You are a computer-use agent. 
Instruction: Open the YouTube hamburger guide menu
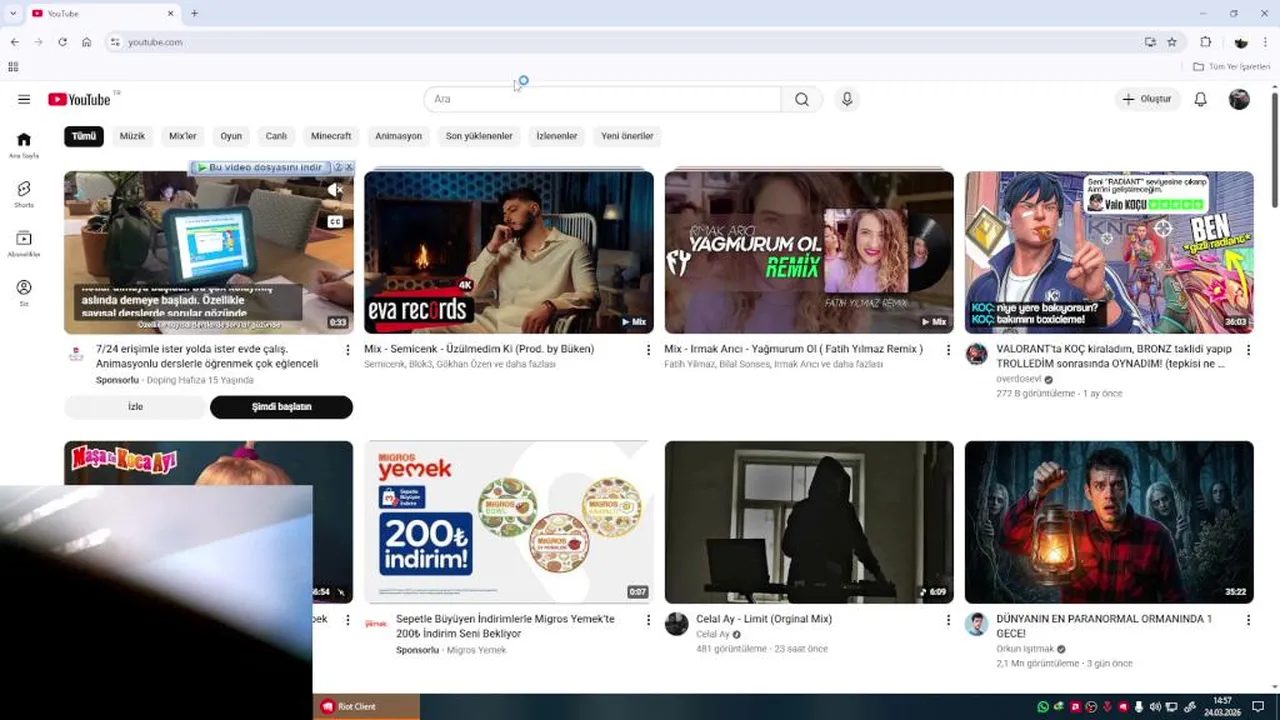(24, 99)
